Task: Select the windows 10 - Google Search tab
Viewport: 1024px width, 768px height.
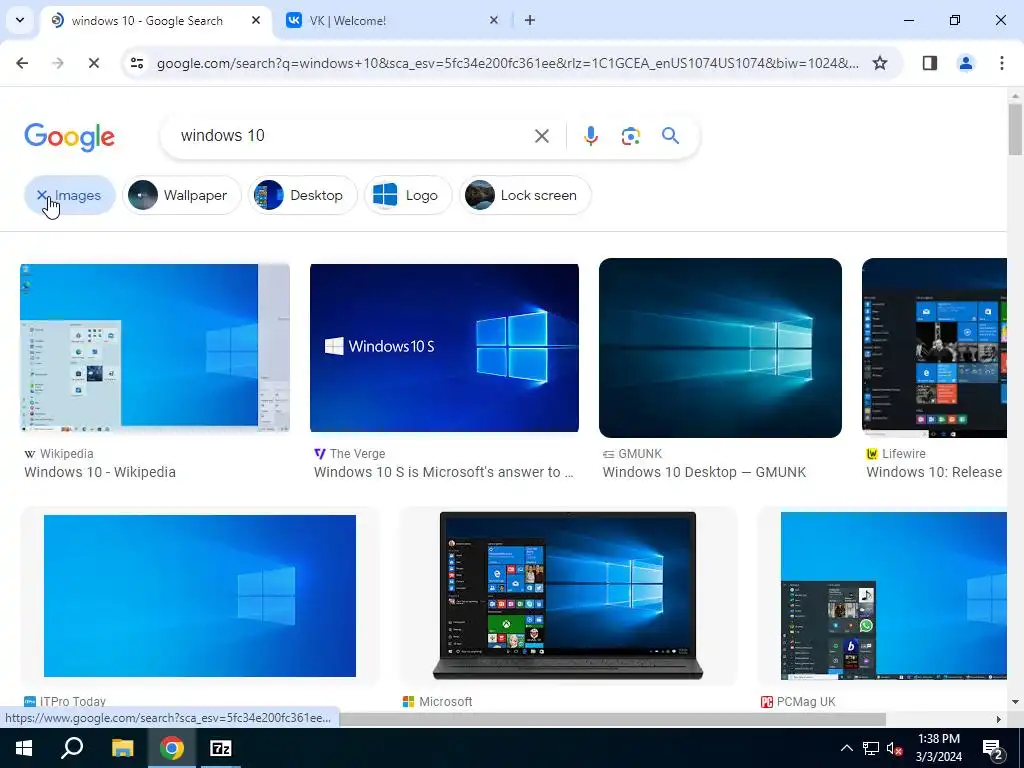Action: coord(157,20)
